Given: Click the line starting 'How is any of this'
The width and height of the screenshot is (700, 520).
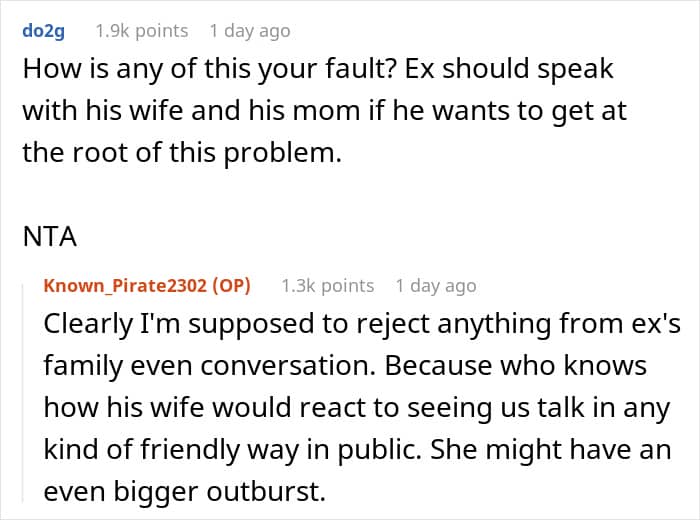Looking at the screenshot, I should pos(317,72).
